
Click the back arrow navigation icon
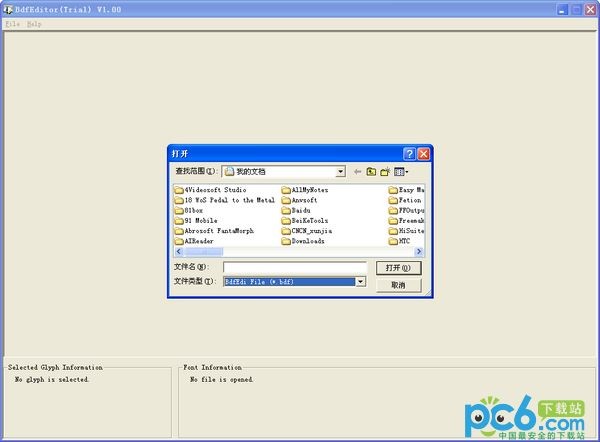(x=357, y=172)
